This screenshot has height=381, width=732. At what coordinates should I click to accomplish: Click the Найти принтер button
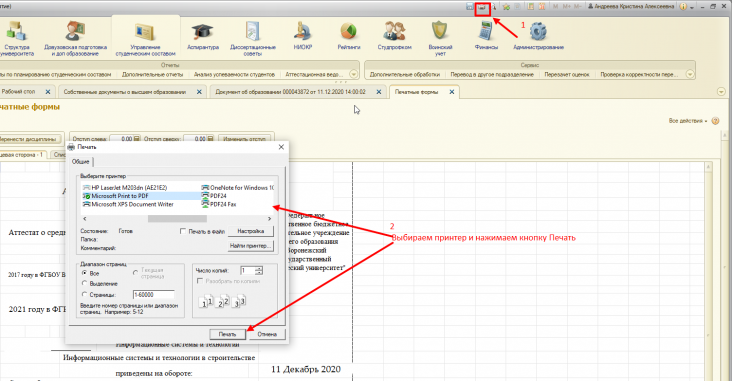(251, 246)
